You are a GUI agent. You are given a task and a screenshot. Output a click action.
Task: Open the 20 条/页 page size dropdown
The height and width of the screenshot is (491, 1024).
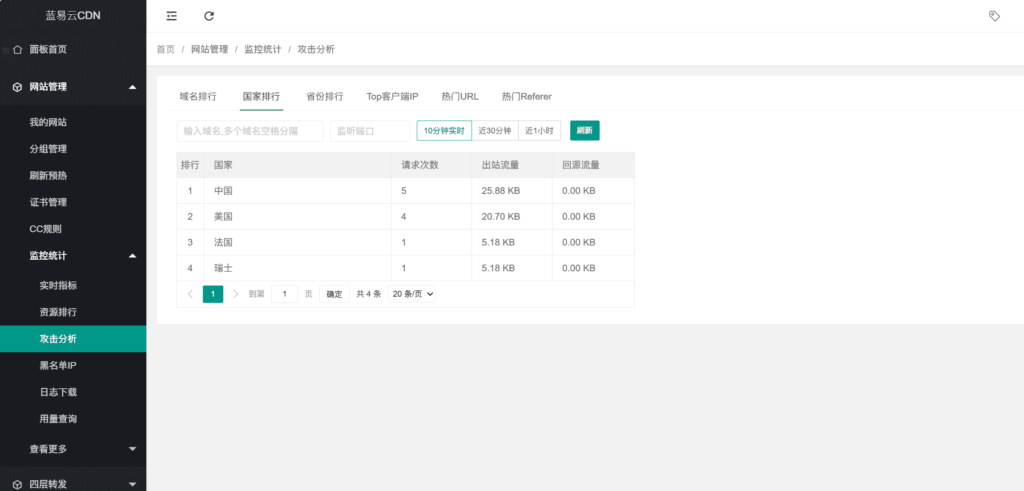point(411,294)
